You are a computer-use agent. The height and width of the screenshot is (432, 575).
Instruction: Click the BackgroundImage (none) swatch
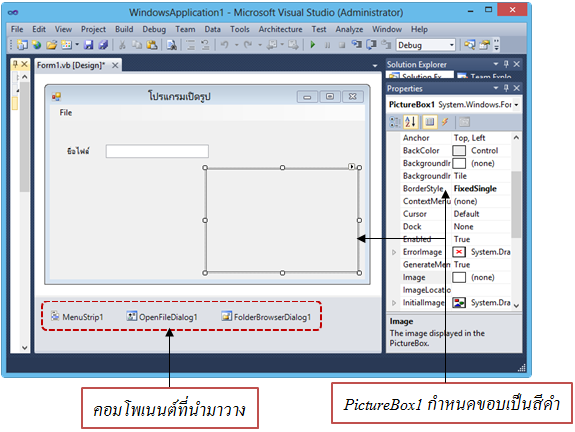(459, 163)
